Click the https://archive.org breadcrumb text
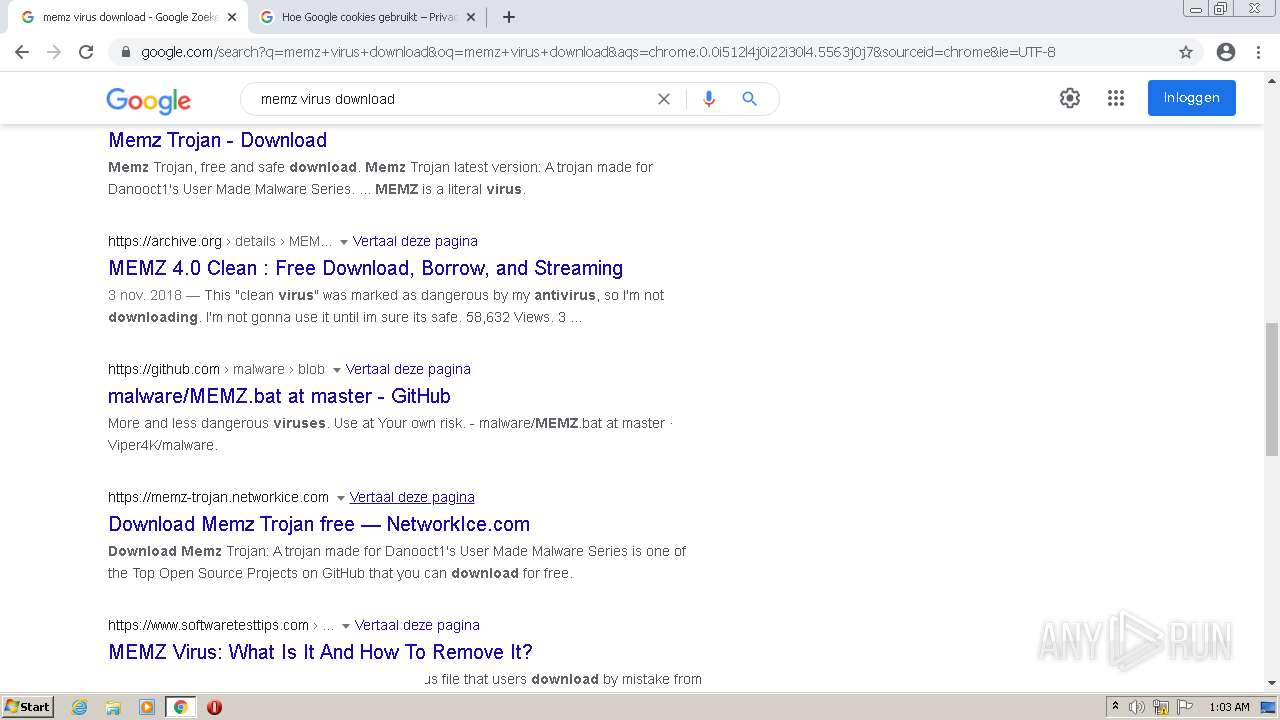 (x=165, y=241)
